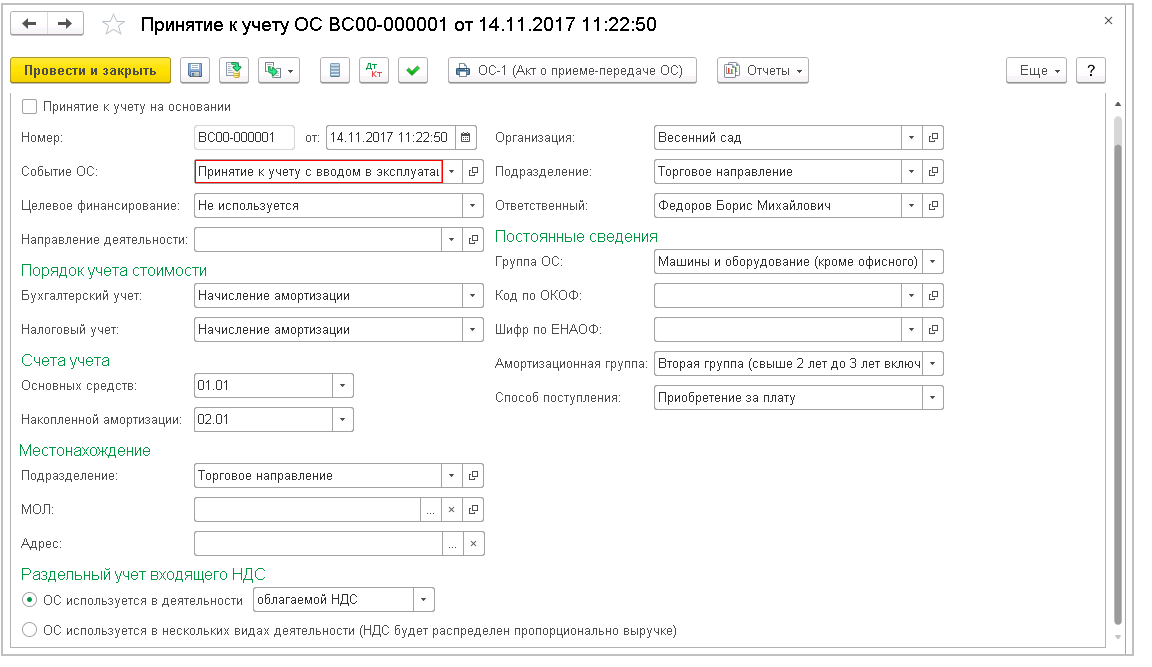The image size is (1152, 667).
Task: Open the Событие ОС linked record icon
Action: (x=474, y=172)
